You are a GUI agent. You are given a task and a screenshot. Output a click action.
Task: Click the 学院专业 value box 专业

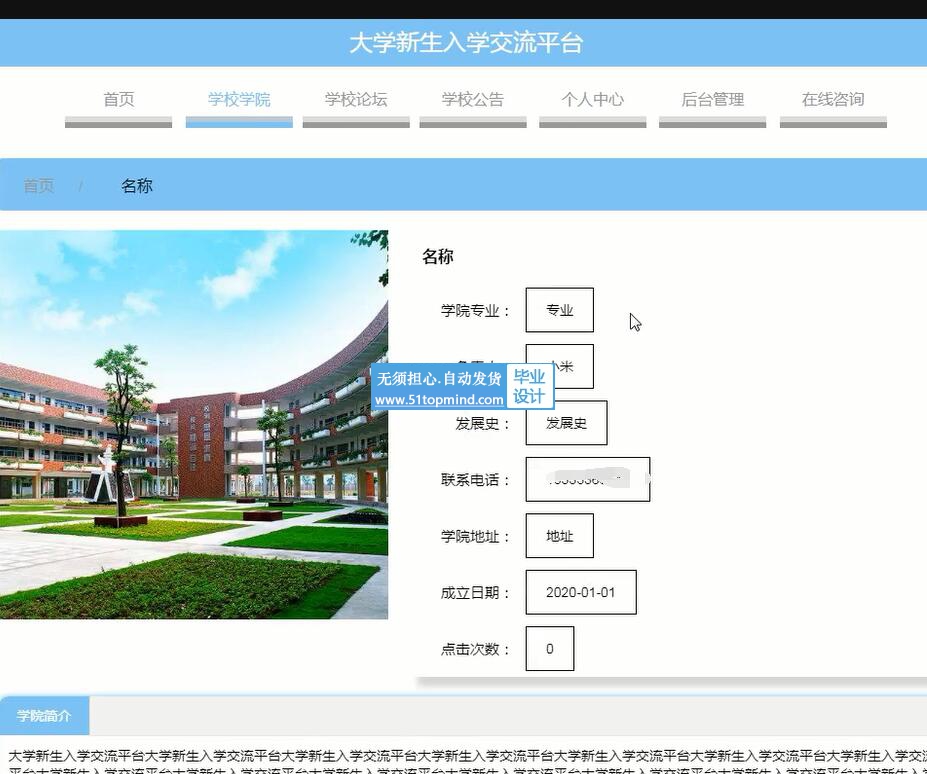[559, 310]
